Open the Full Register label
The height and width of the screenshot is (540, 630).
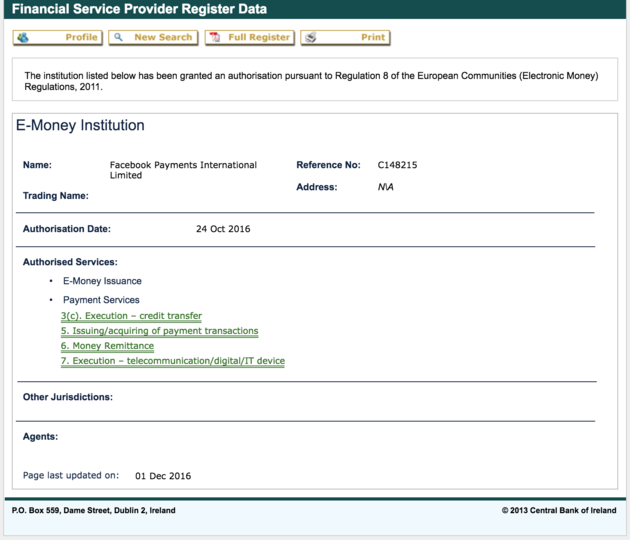[259, 37]
